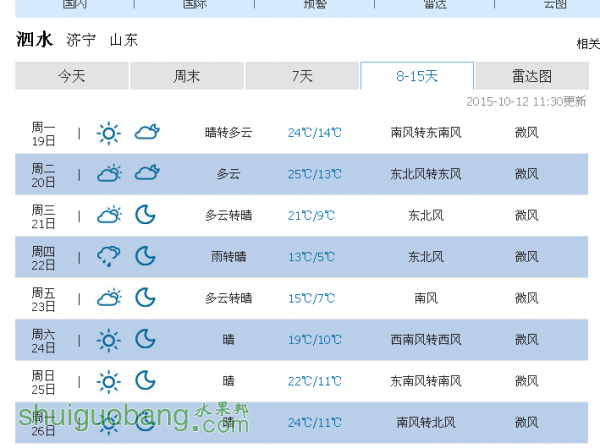Click the wind text 南风转东南风
Screen dimensions: 600x448
tap(426, 133)
